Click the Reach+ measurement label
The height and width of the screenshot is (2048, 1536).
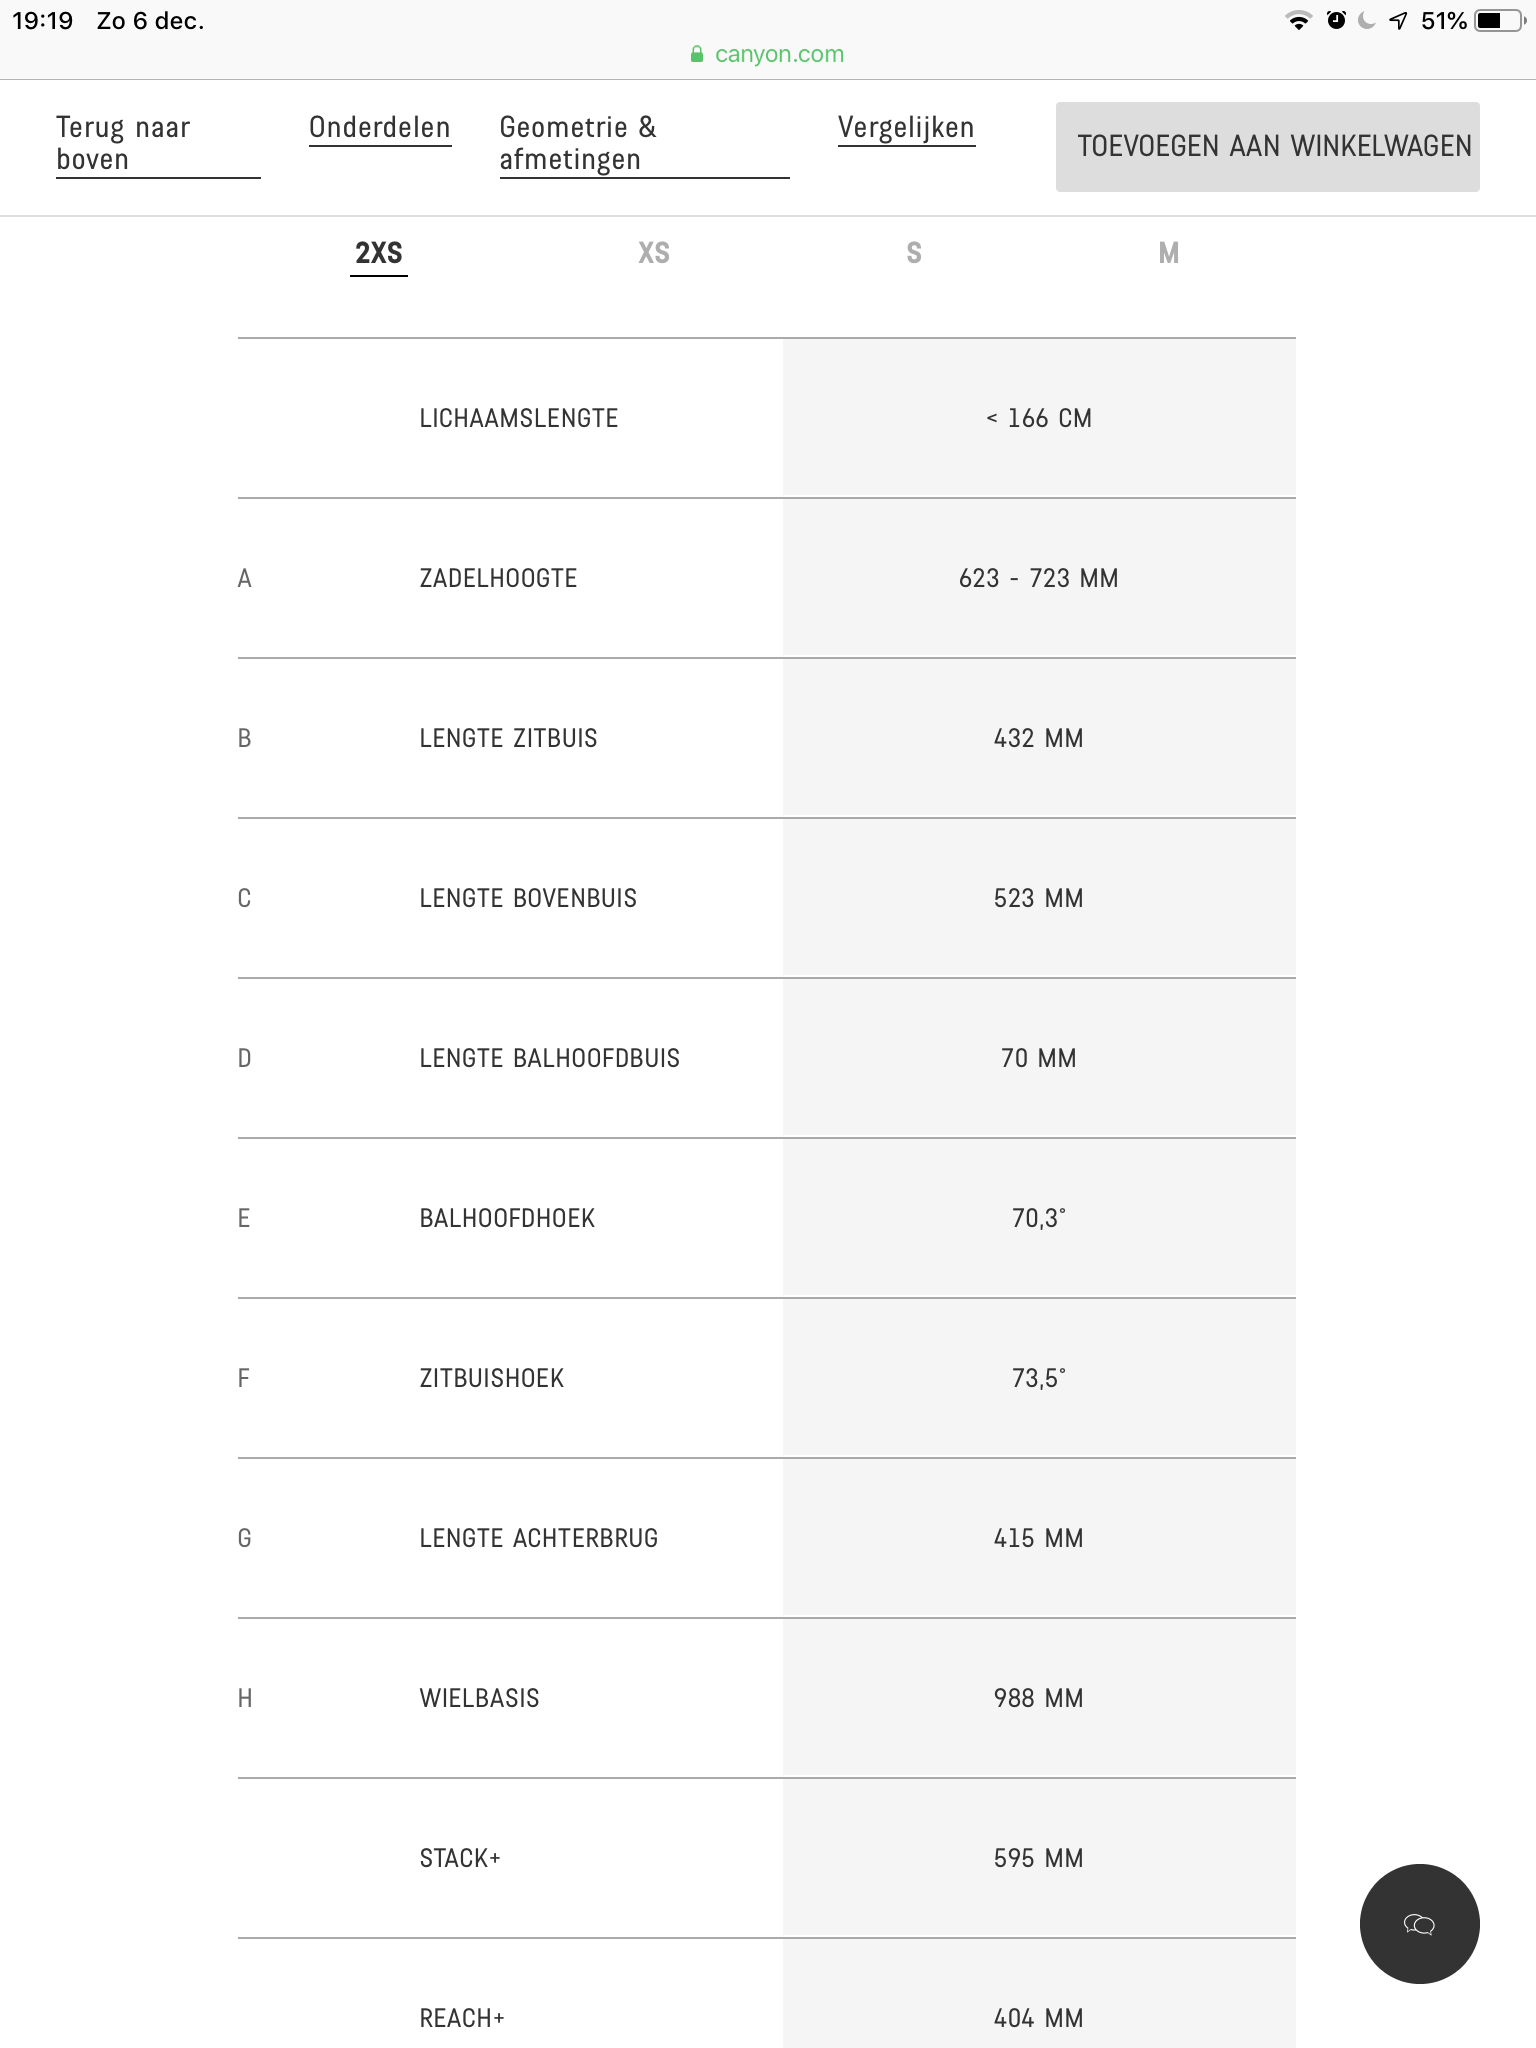[462, 2018]
